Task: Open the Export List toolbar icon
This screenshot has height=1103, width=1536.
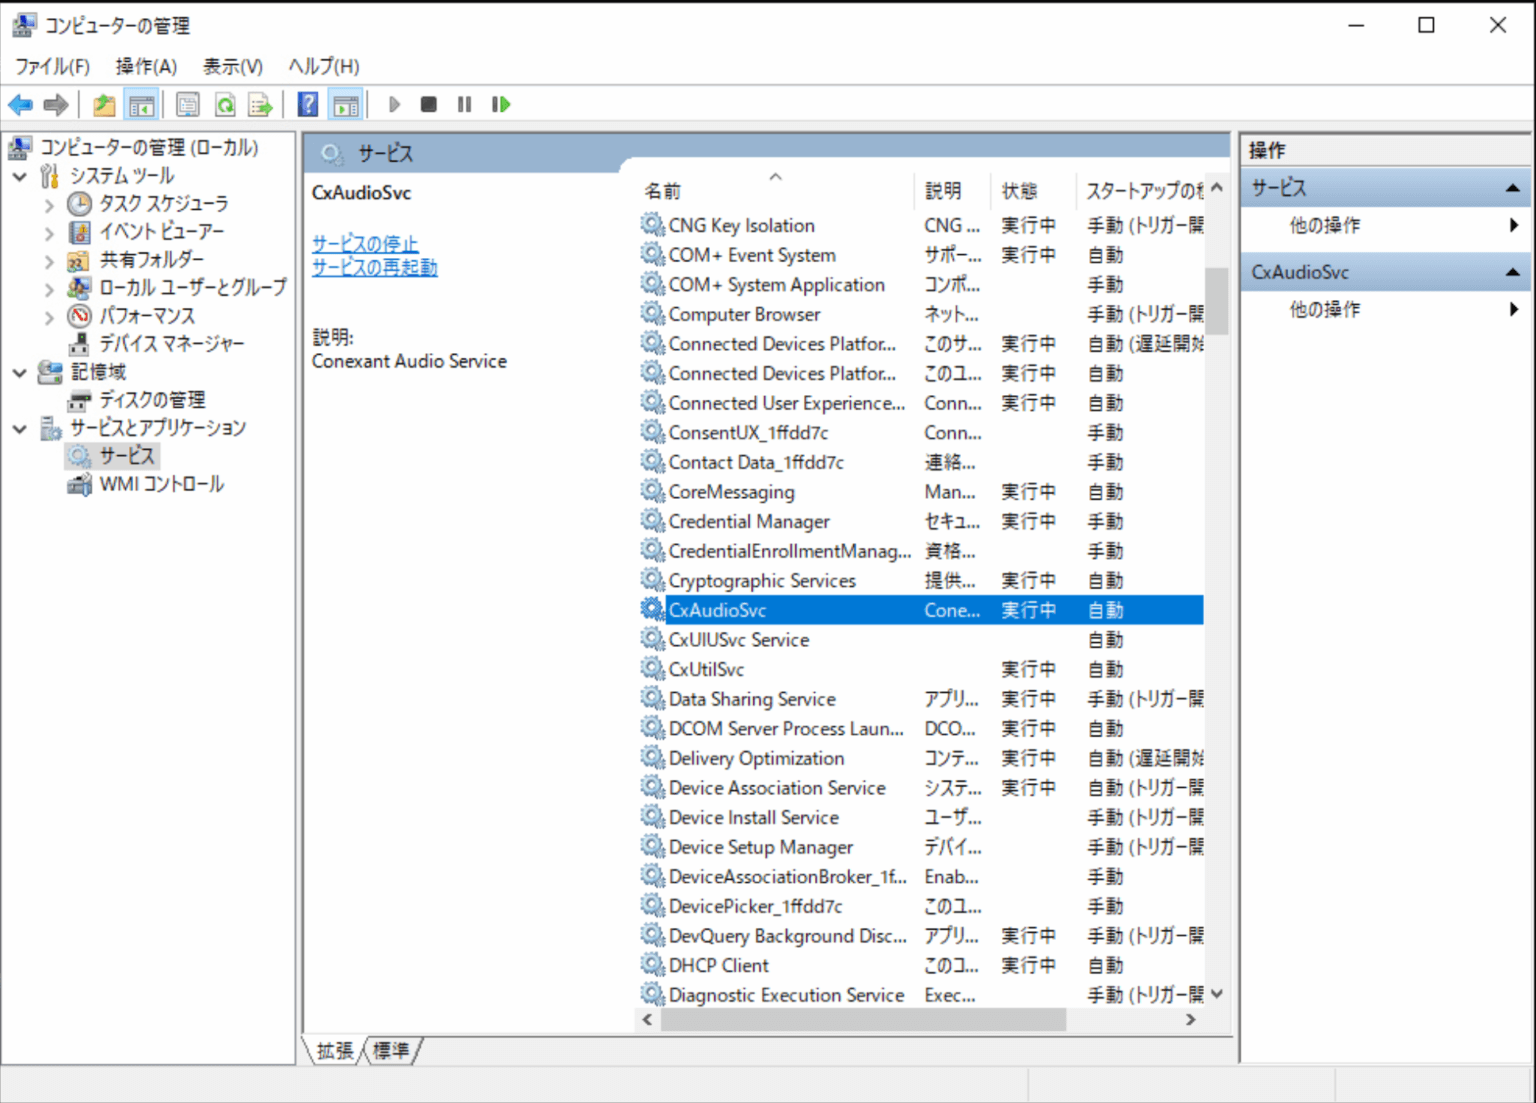Action: [260, 104]
